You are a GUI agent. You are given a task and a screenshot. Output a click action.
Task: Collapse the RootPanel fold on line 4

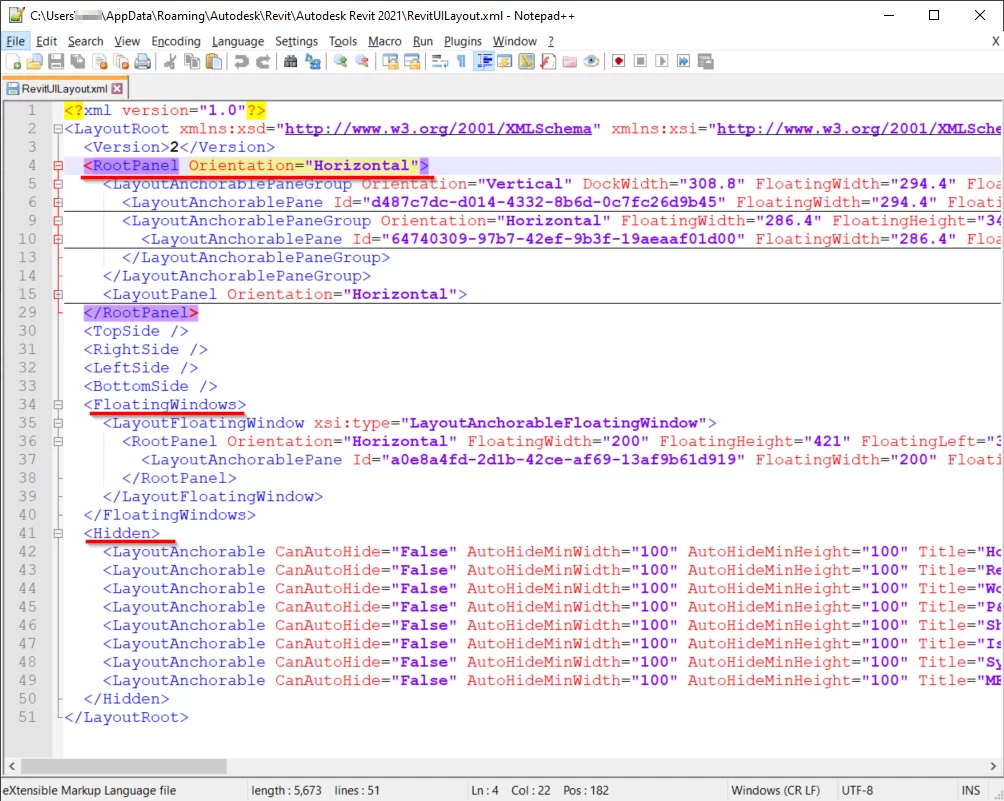[x=58, y=166]
